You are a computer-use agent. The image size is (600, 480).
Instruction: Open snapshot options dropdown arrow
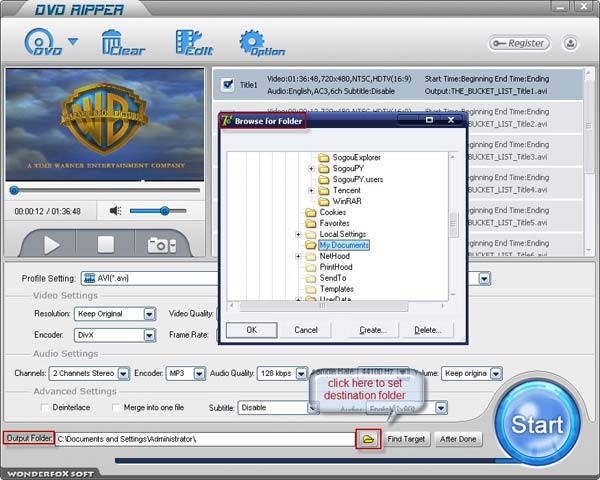click(173, 245)
